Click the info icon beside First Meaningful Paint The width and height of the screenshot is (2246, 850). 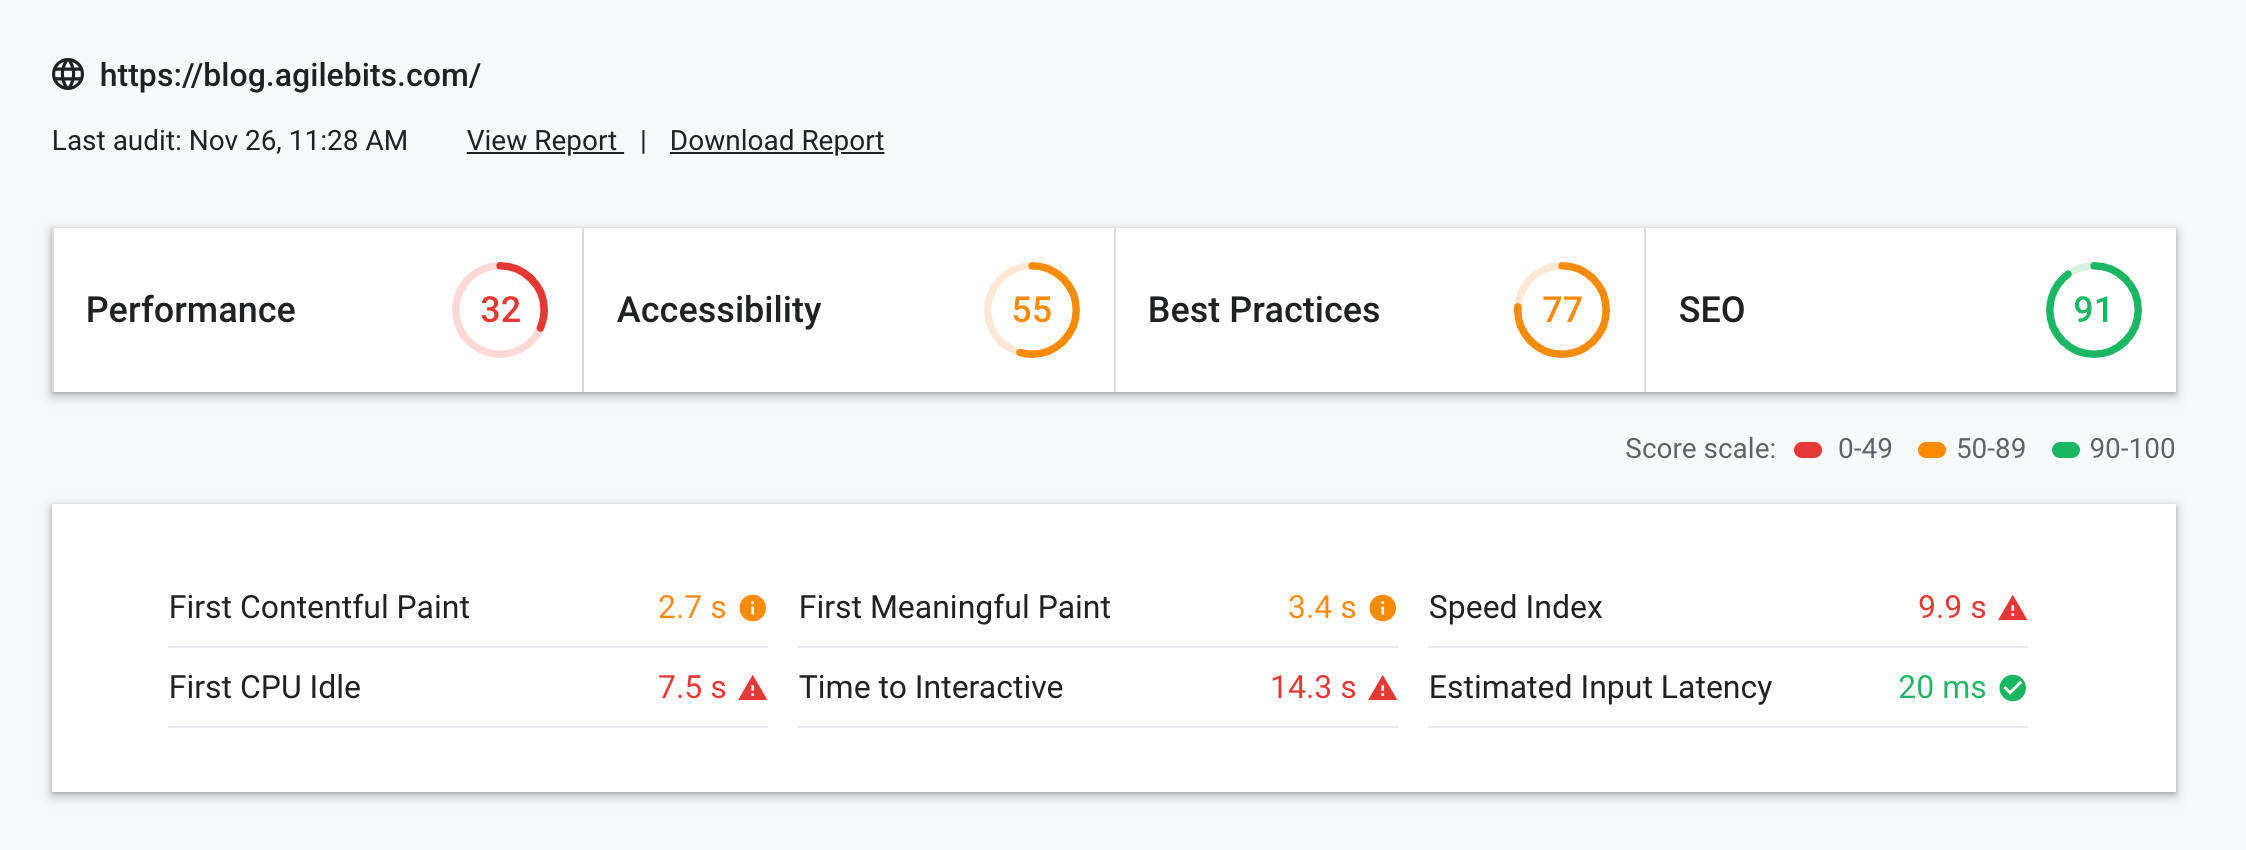click(1381, 607)
